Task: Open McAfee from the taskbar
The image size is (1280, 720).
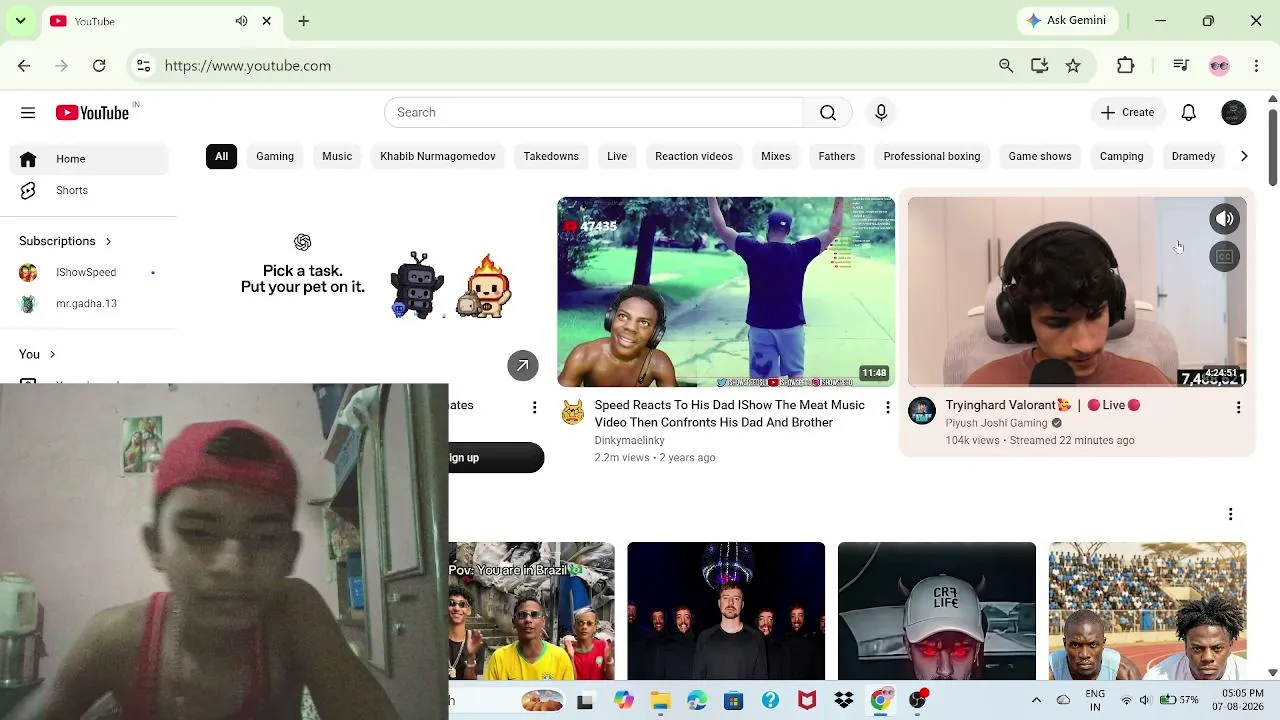Action: 807,701
